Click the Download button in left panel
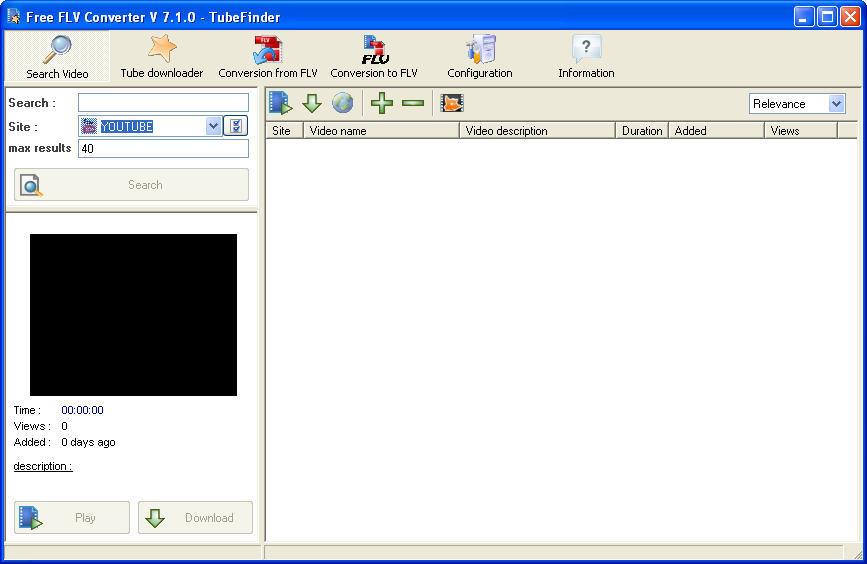 click(x=195, y=518)
